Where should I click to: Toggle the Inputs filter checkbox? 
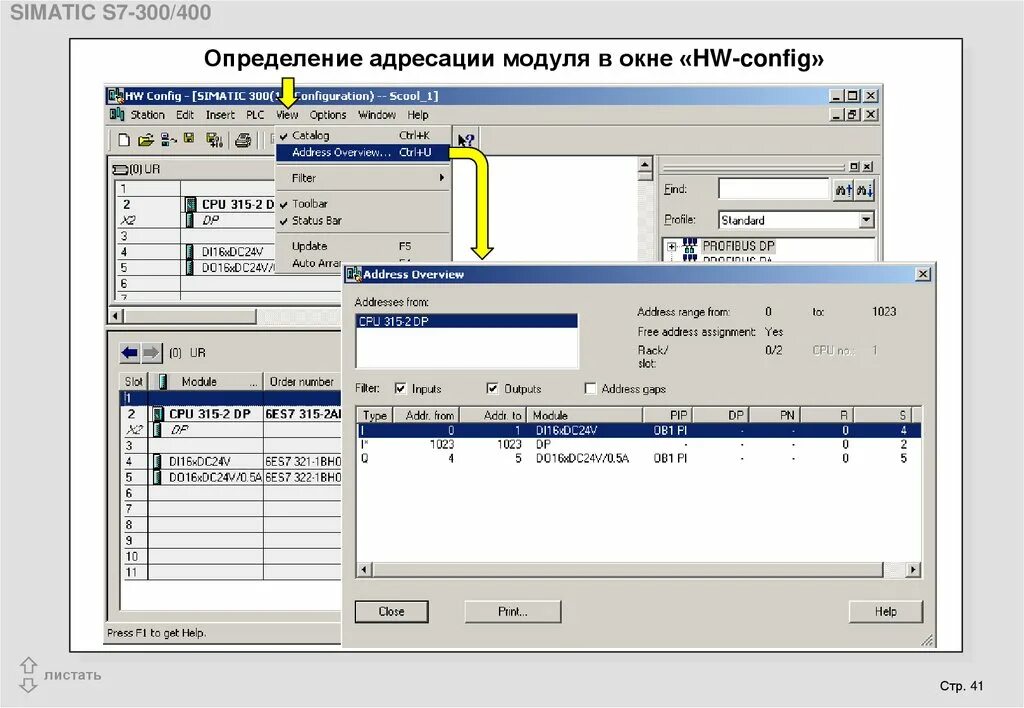click(400, 389)
